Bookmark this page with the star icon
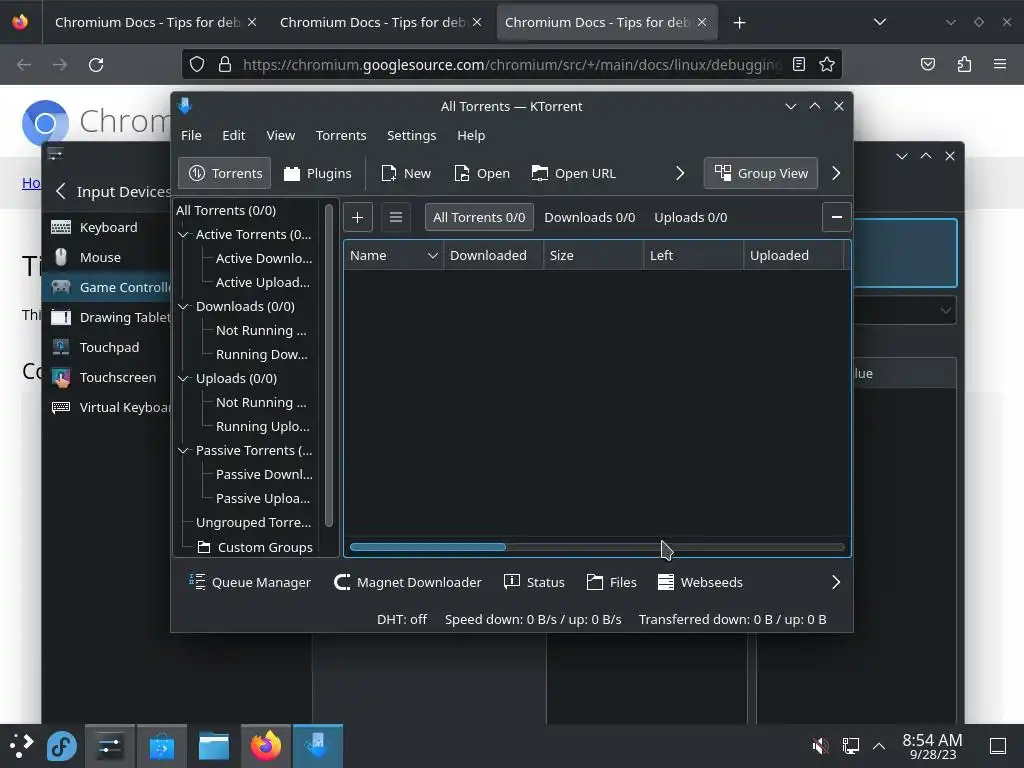Screen dimensions: 1024x768 point(827,64)
